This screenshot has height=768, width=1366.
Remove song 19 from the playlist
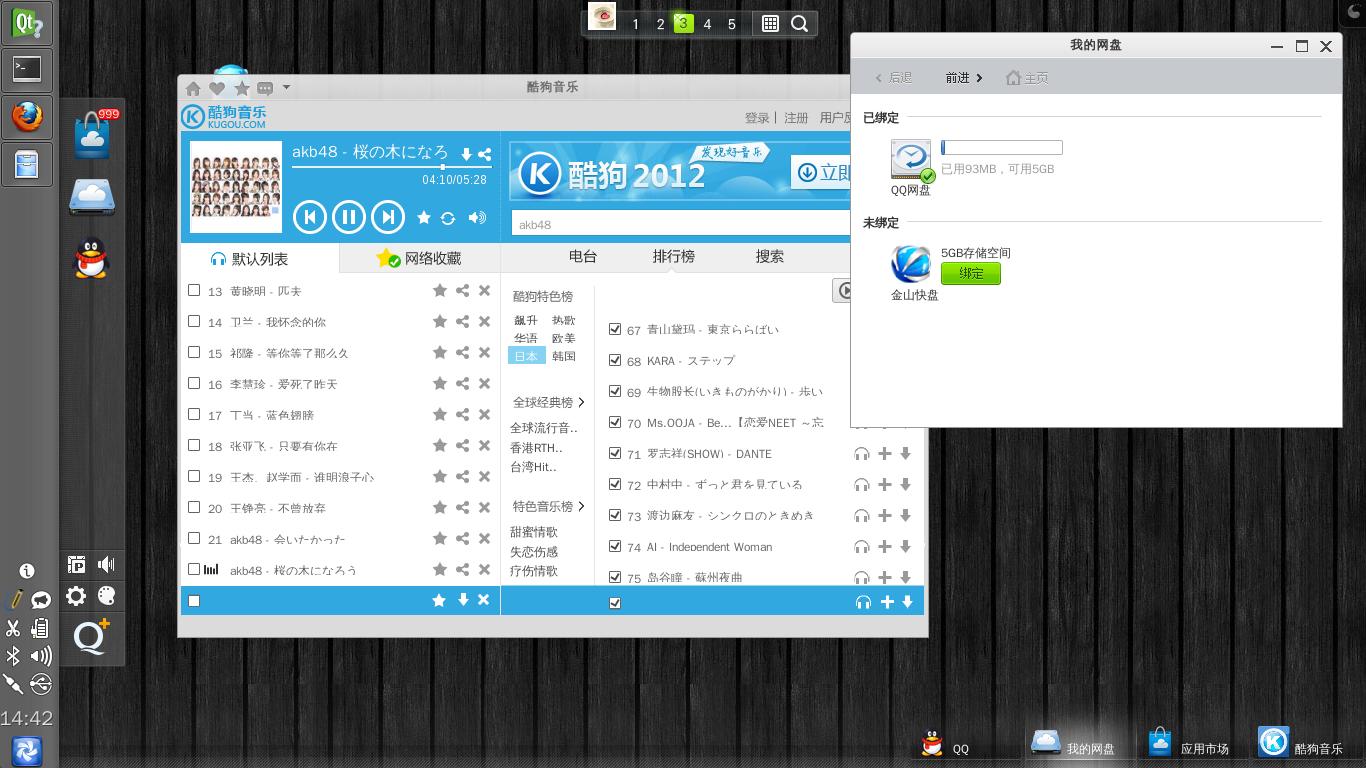[x=484, y=476]
